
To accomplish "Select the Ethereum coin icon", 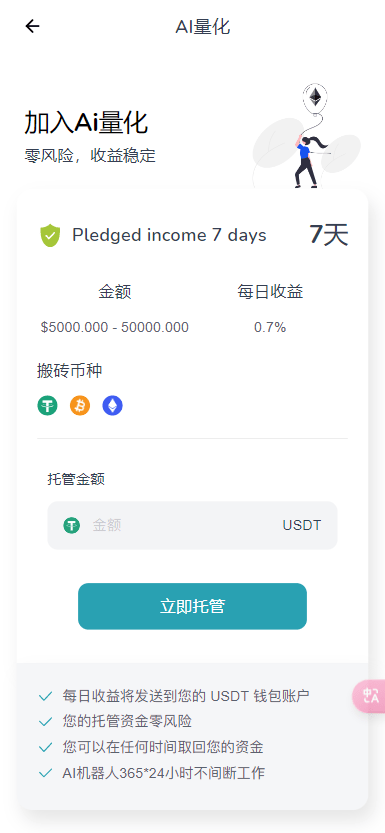I will pos(113,406).
